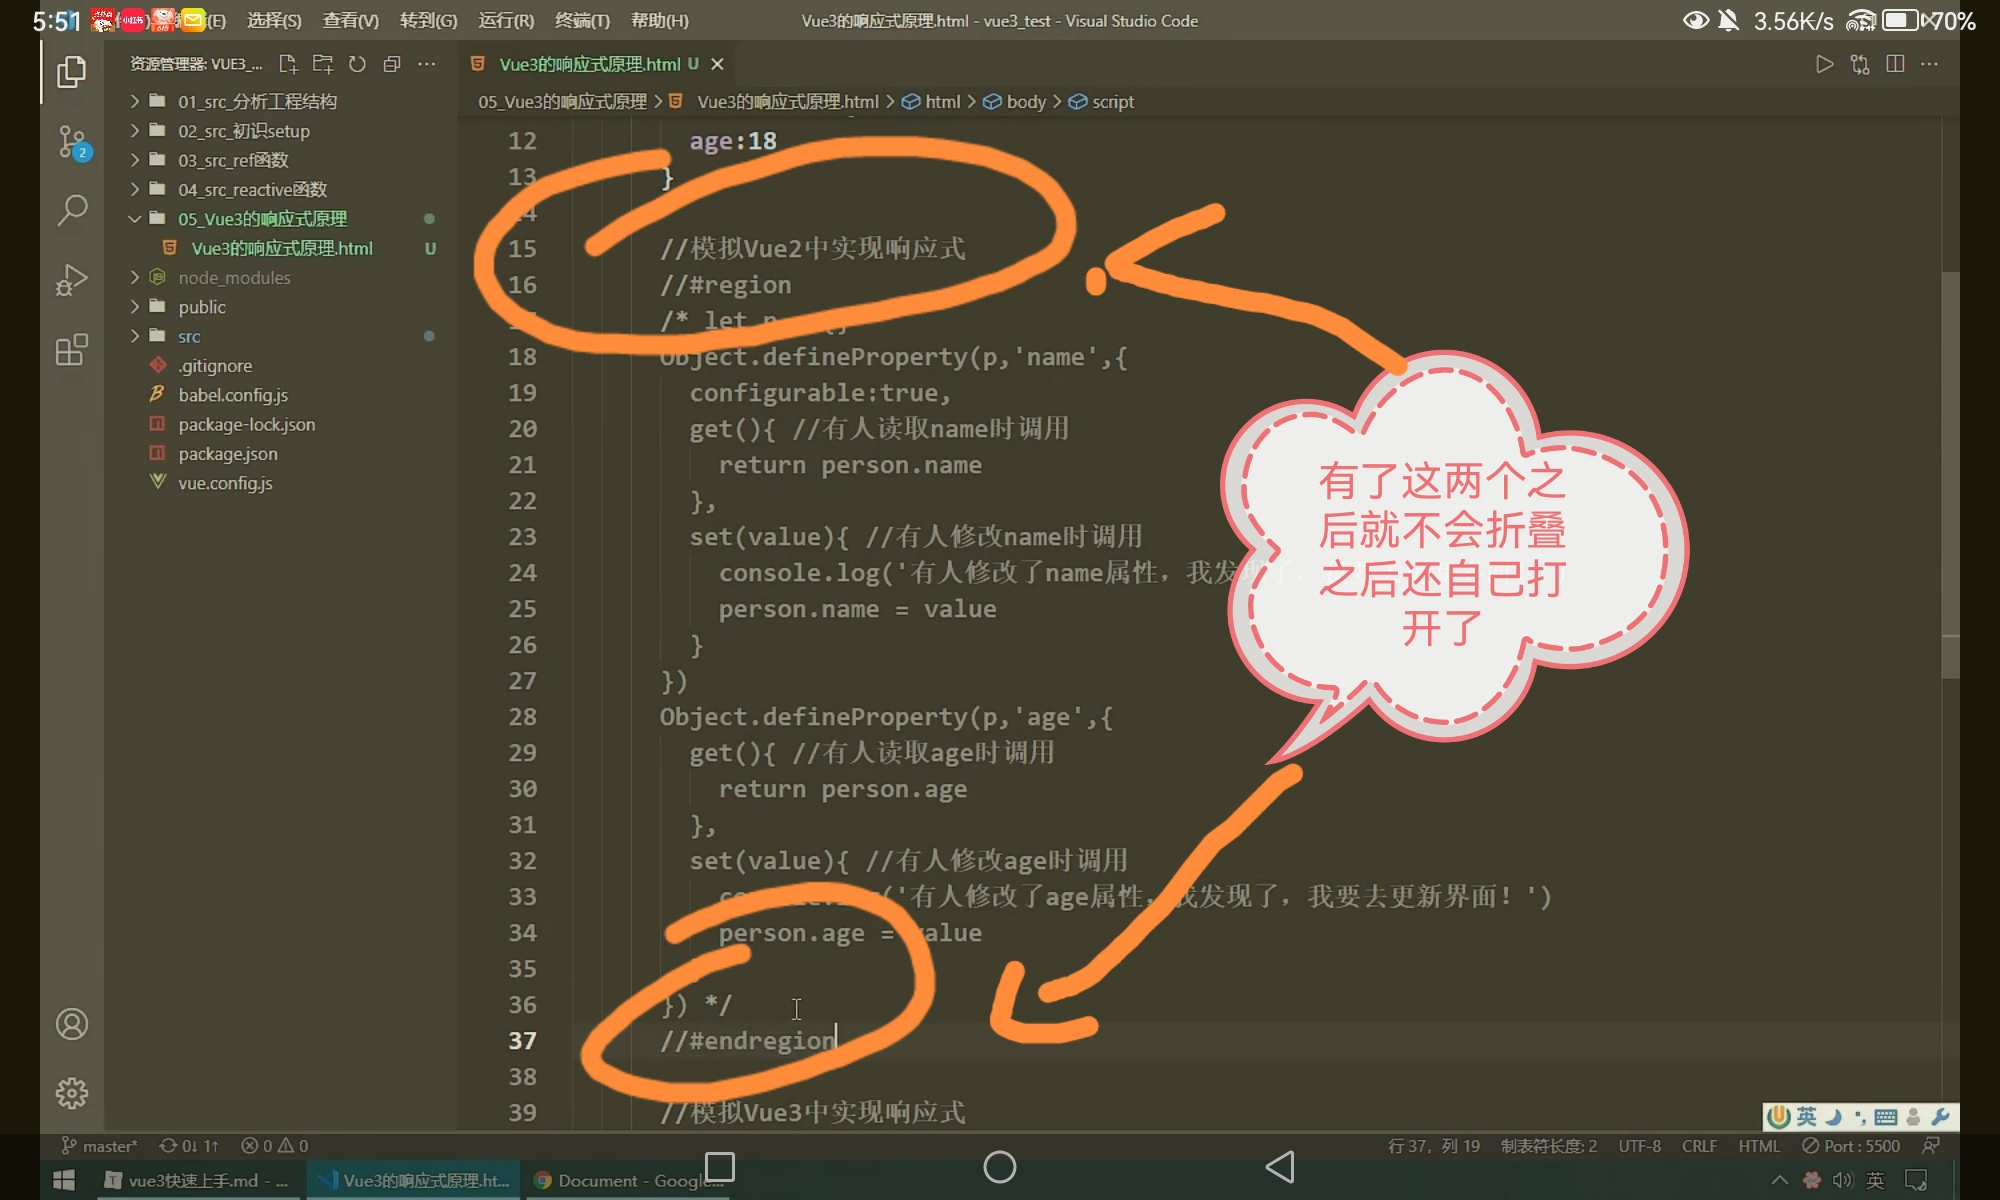This screenshot has width=2000, height=1200.
Task: Open the 运行(R) menu
Action: [x=505, y=20]
